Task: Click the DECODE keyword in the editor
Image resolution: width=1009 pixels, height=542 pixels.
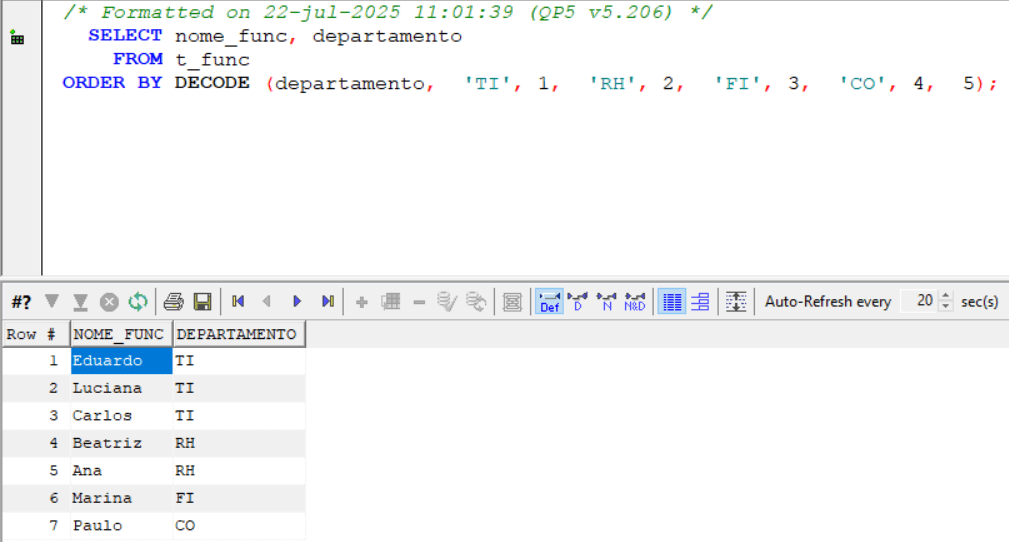Action: point(212,83)
